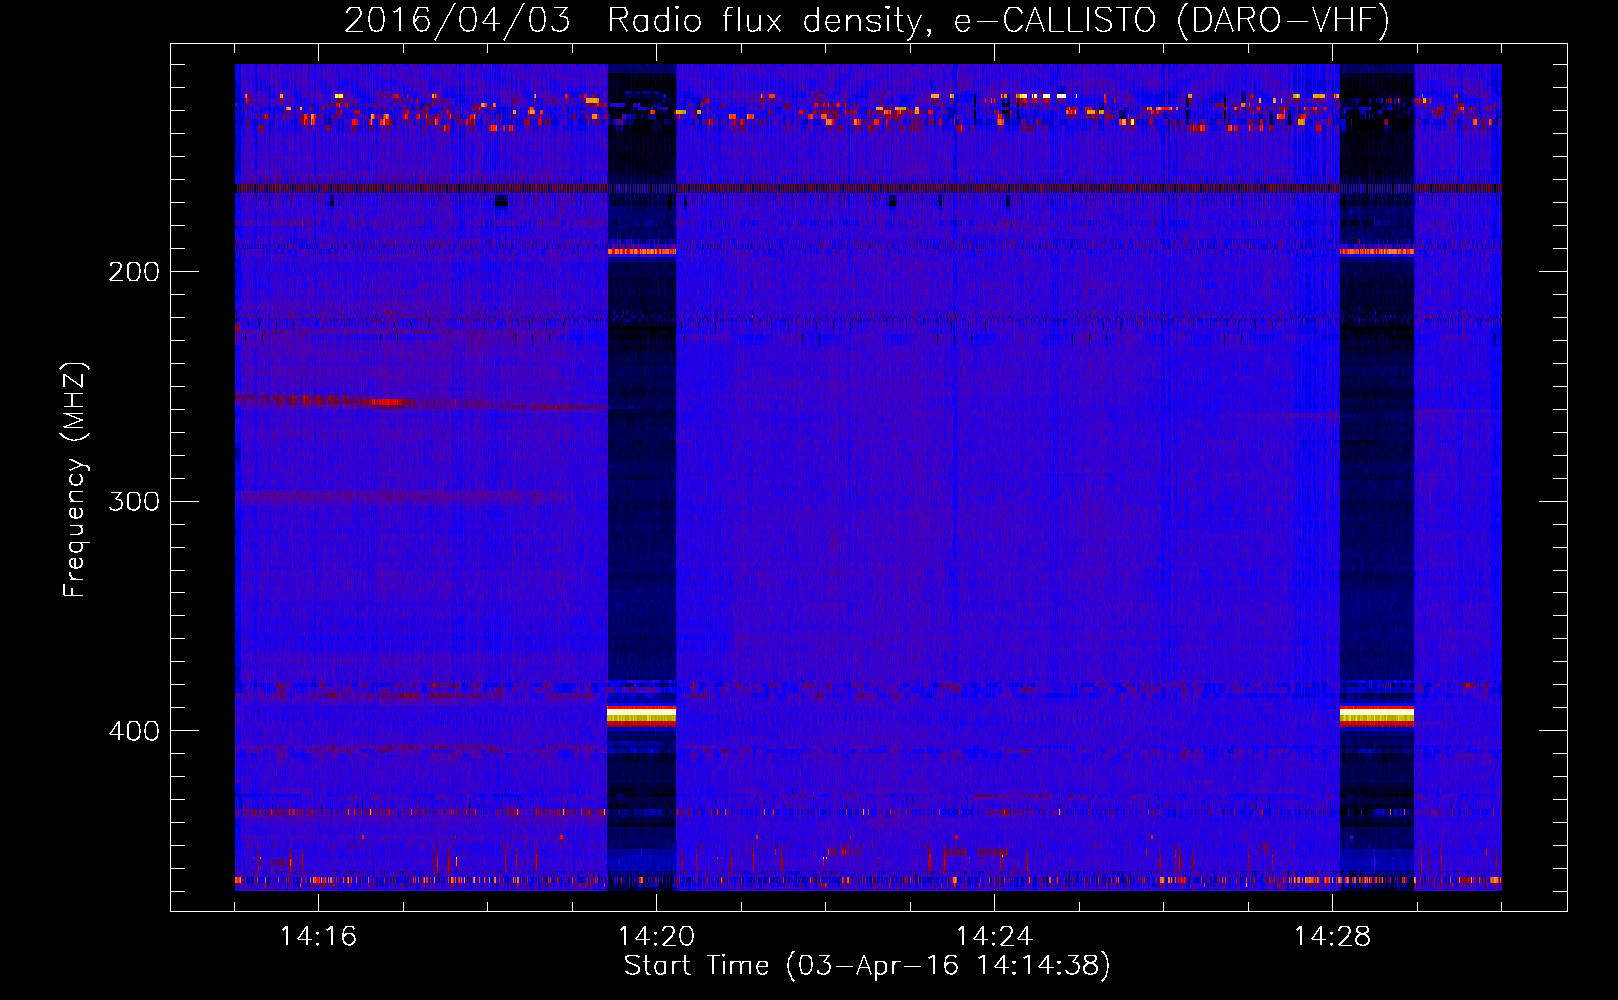Click the 14:16 time tick label
This screenshot has width=1618, height=1000.
[x=318, y=936]
